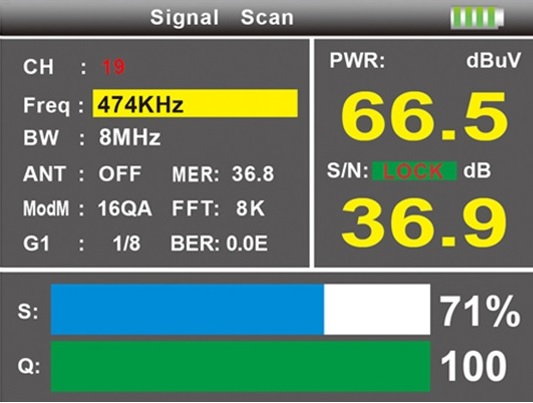Screen dimensions: 533x403
Task: Click the 71% strength percentage
Action: (480, 311)
